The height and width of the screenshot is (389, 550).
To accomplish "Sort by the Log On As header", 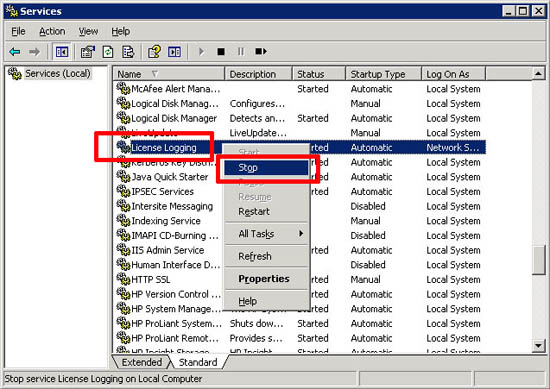I will coord(454,74).
